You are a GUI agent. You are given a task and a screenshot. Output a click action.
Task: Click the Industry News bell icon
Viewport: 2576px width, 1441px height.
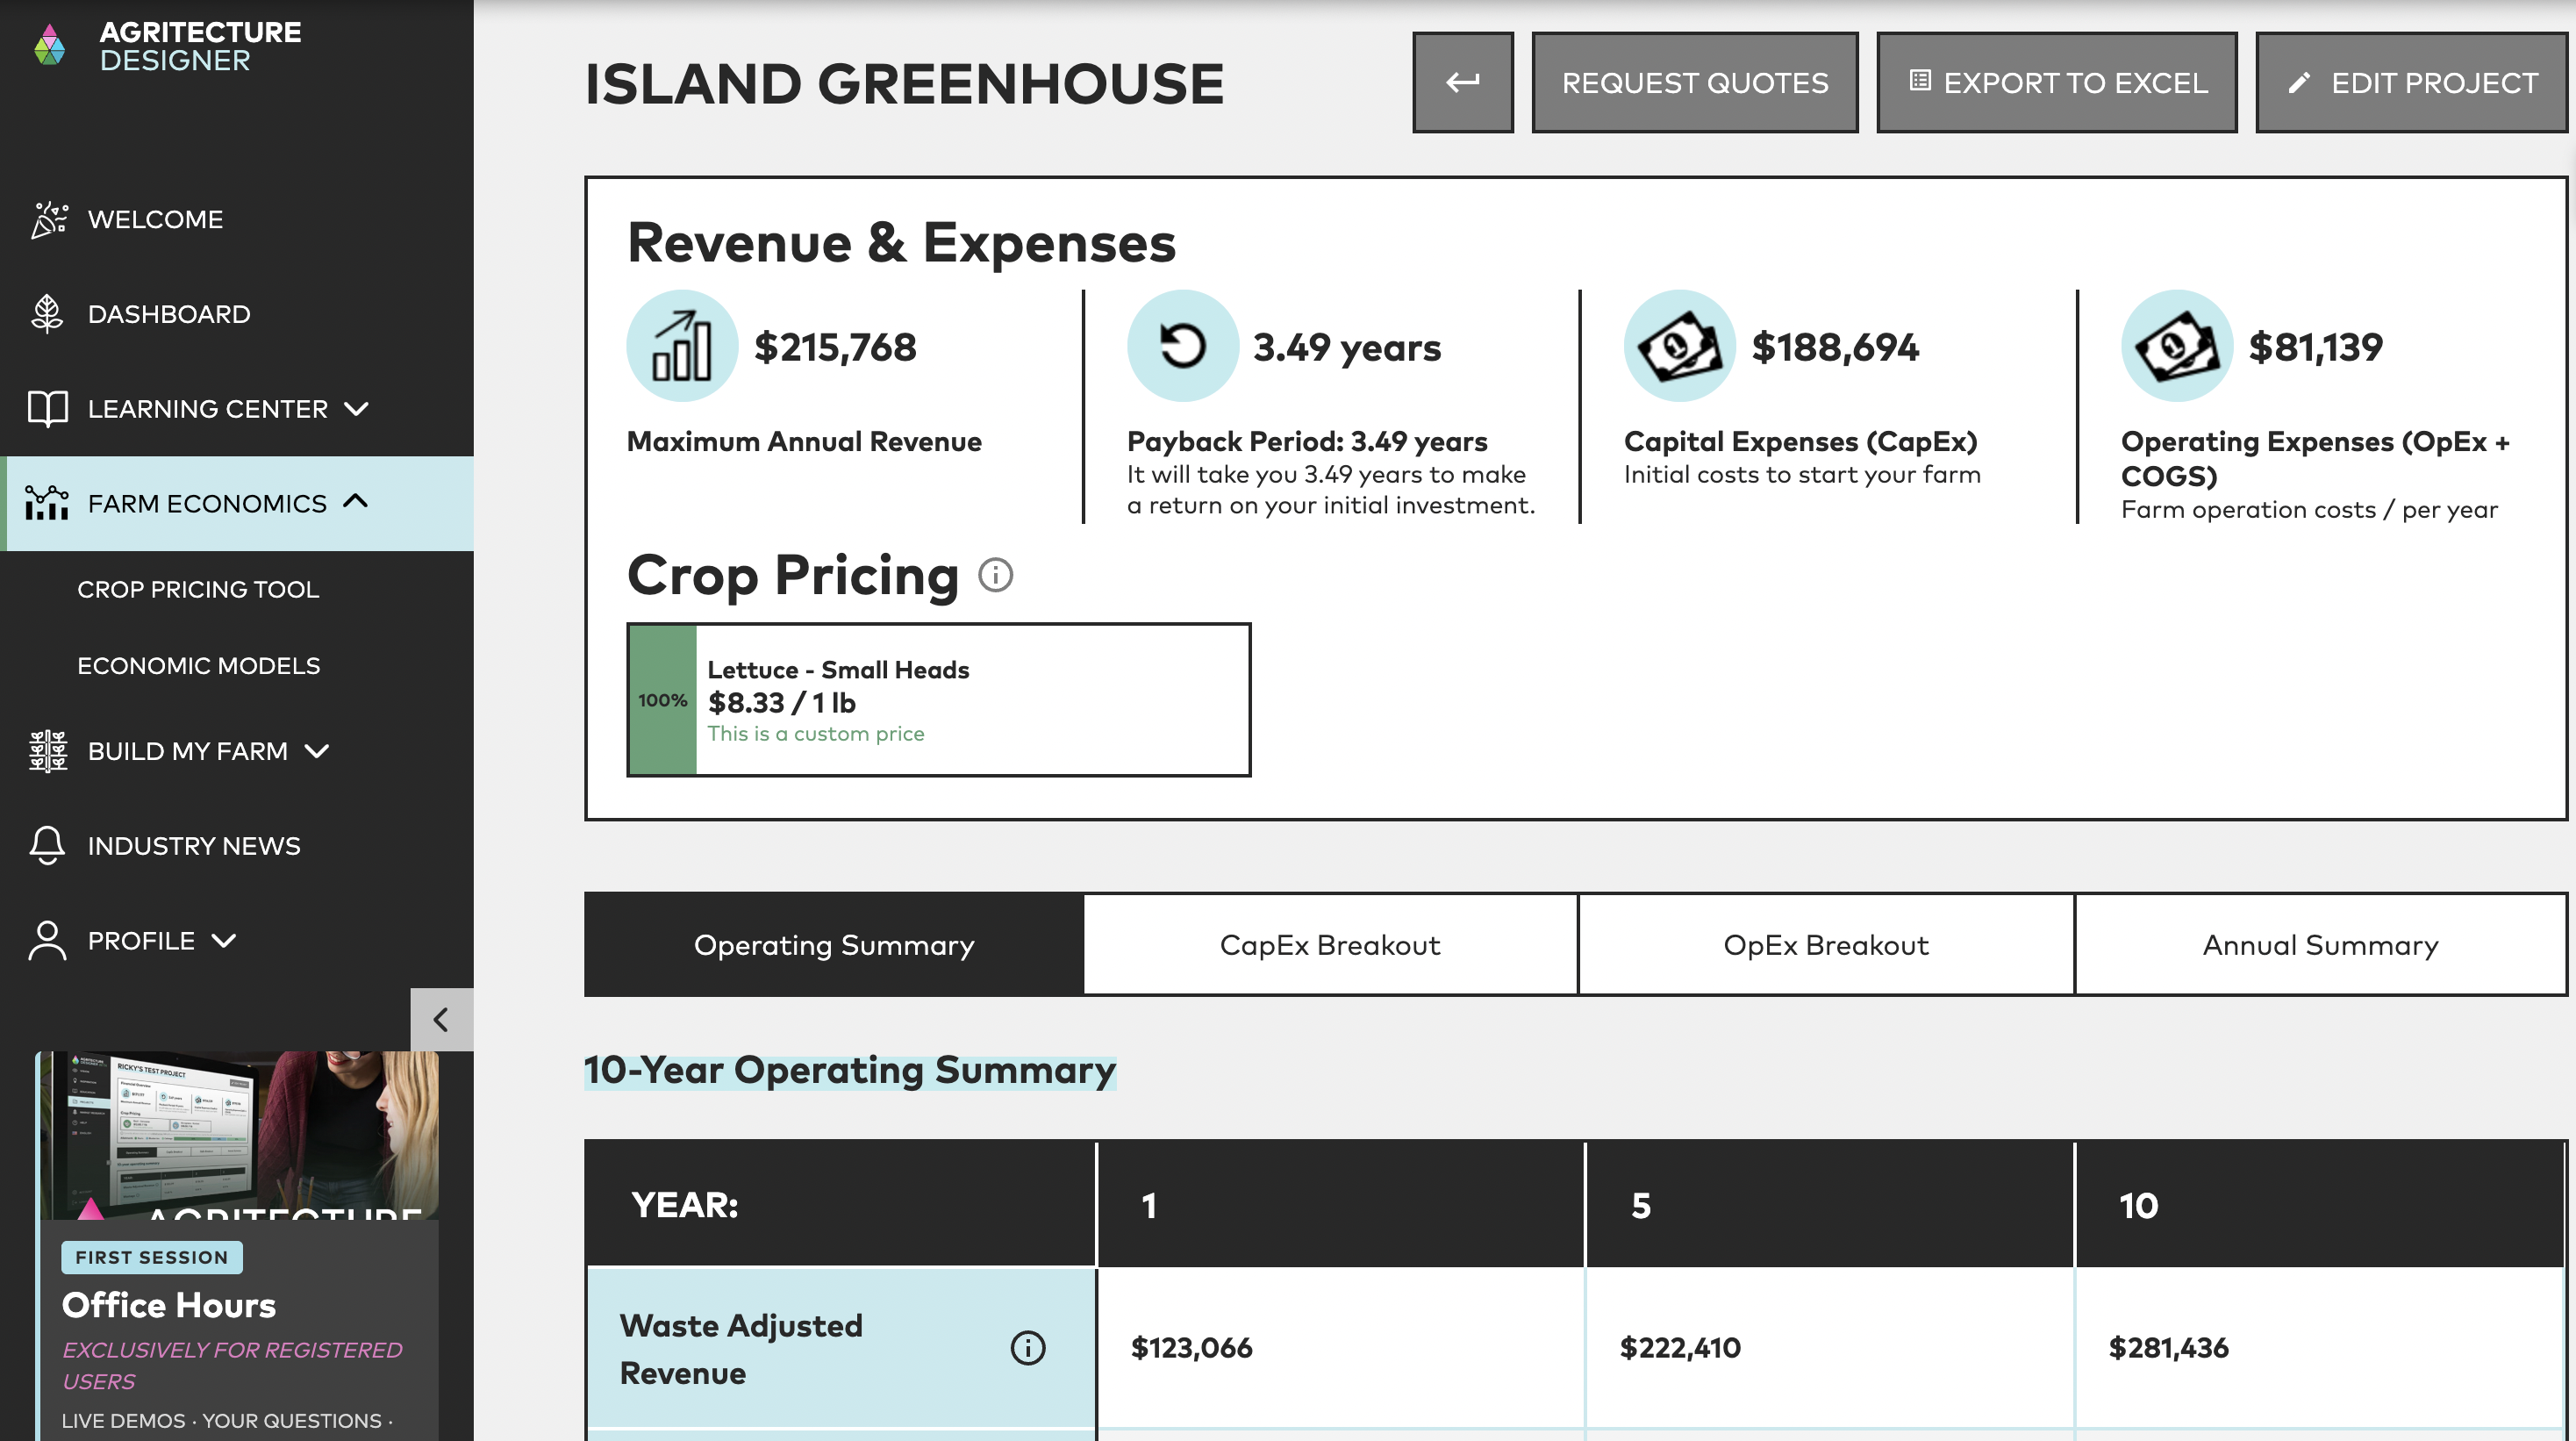pyautogui.click(x=47, y=846)
